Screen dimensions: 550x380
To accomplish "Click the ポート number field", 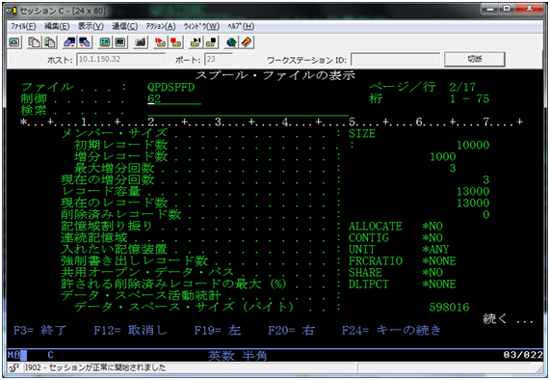I will tap(218, 59).
